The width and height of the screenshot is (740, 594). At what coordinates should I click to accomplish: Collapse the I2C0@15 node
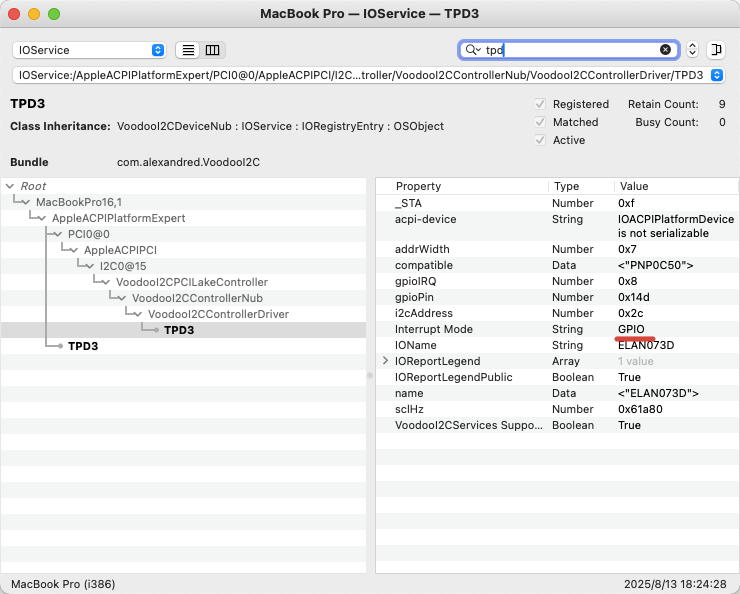coord(90,266)
